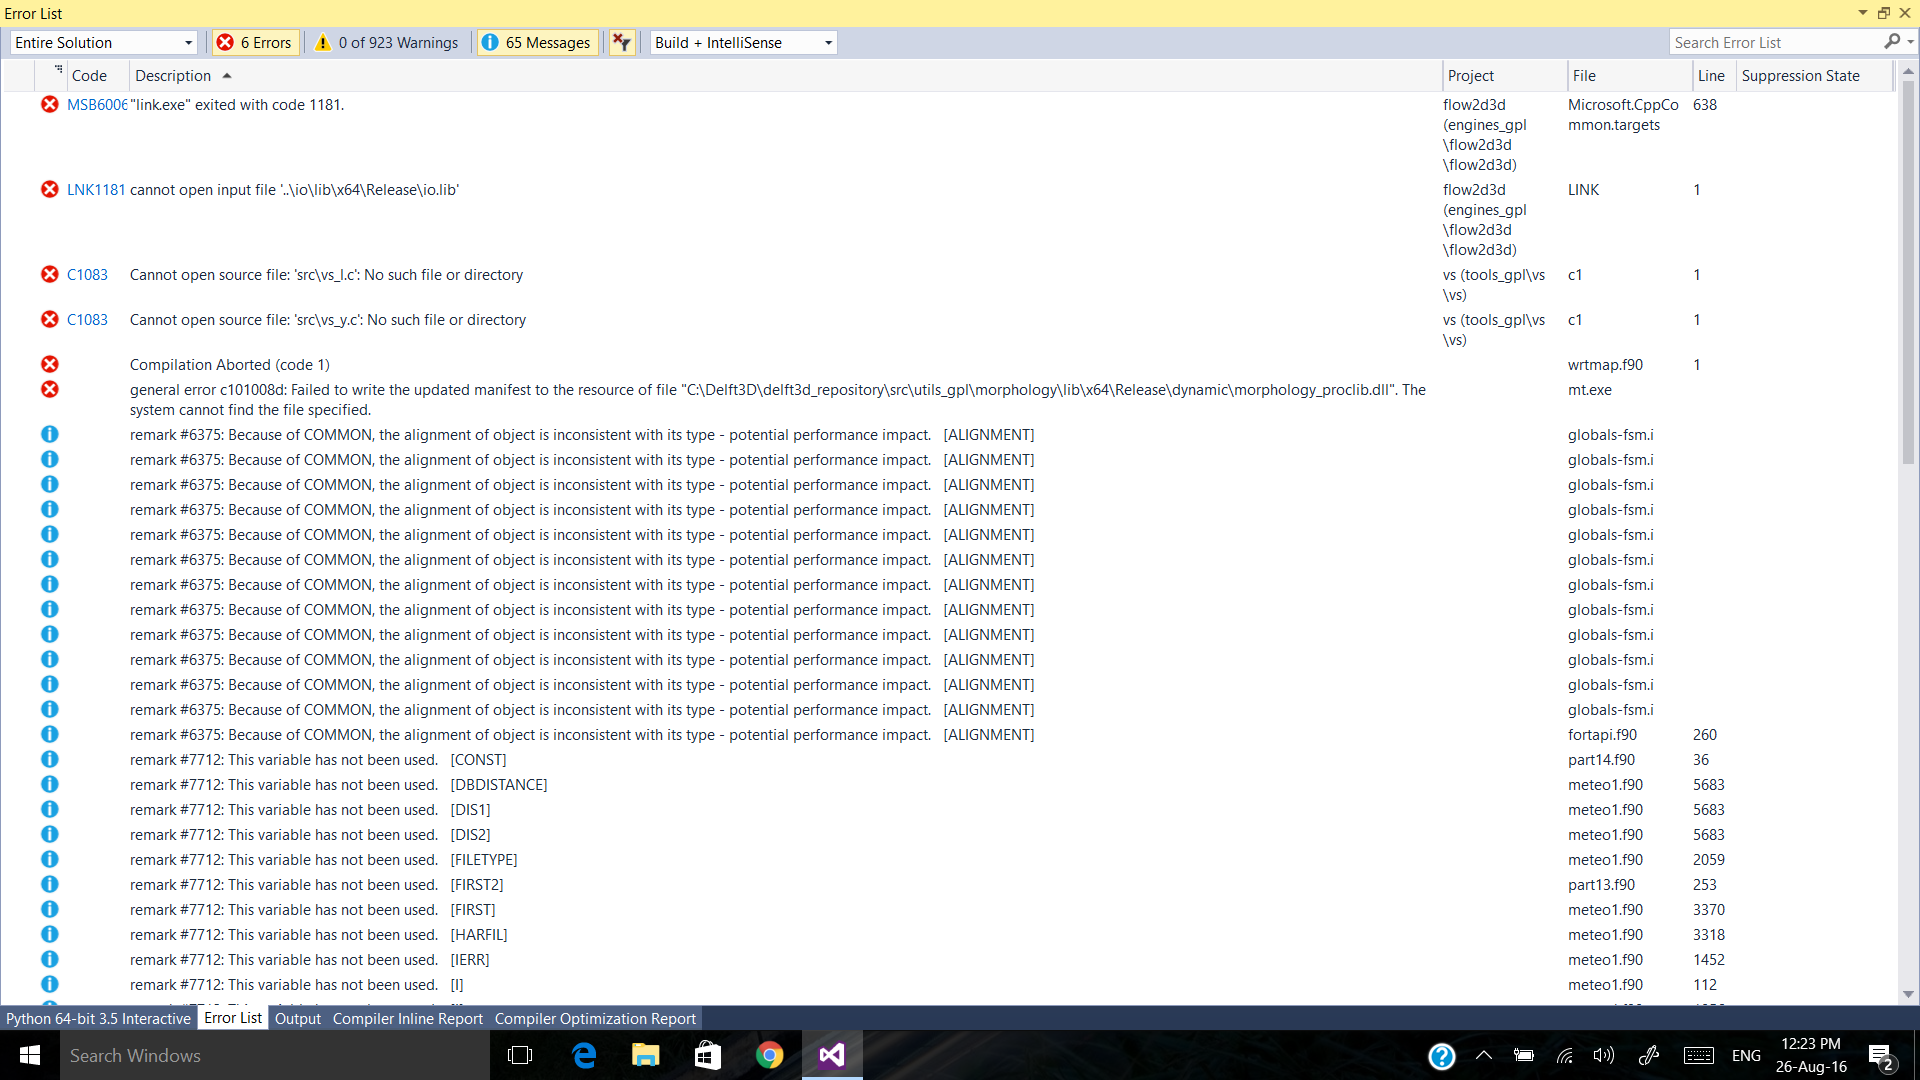The width and height of the screenshot is (1920, 1080).
Task: Click the error icon for vs_l.c C1083 row
Action: click(49, 274)
